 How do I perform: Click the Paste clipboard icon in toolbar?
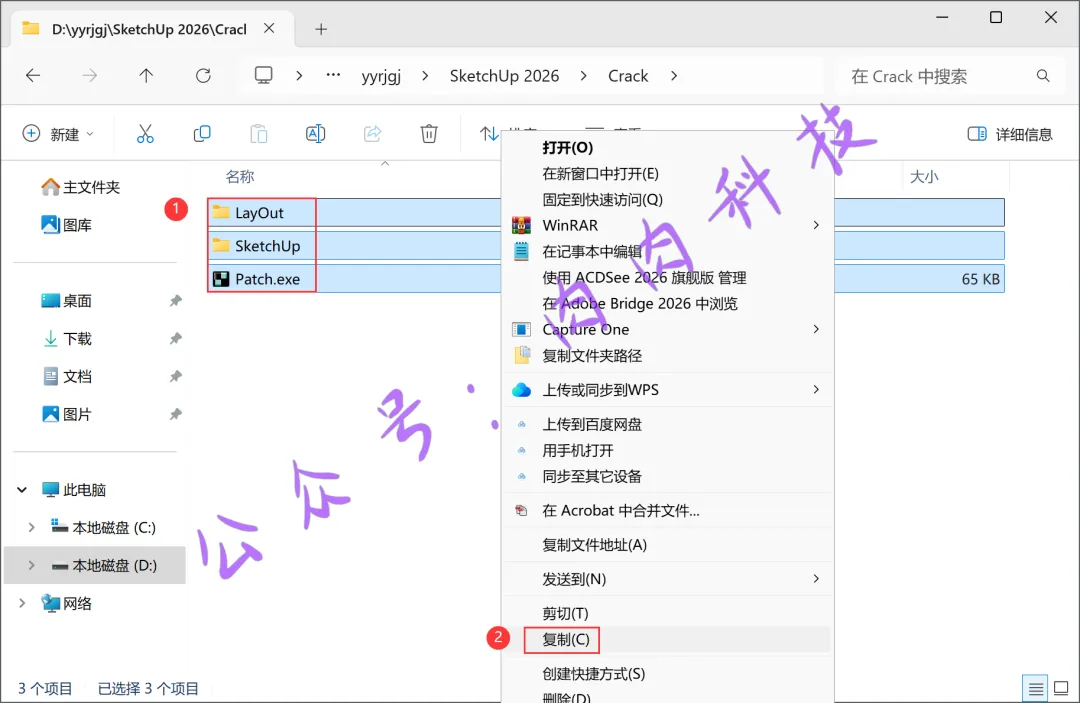pyautogui.click(x=258, y=134)
